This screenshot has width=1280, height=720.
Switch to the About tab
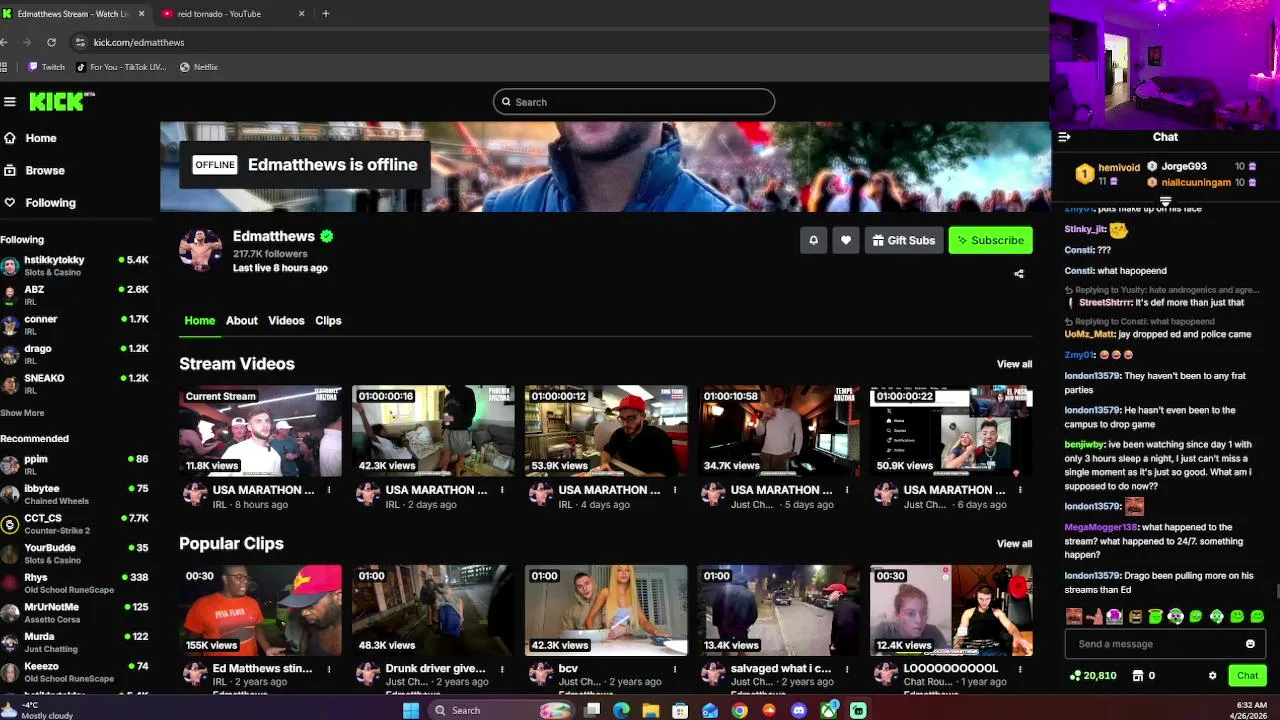[x=241, y=320]
